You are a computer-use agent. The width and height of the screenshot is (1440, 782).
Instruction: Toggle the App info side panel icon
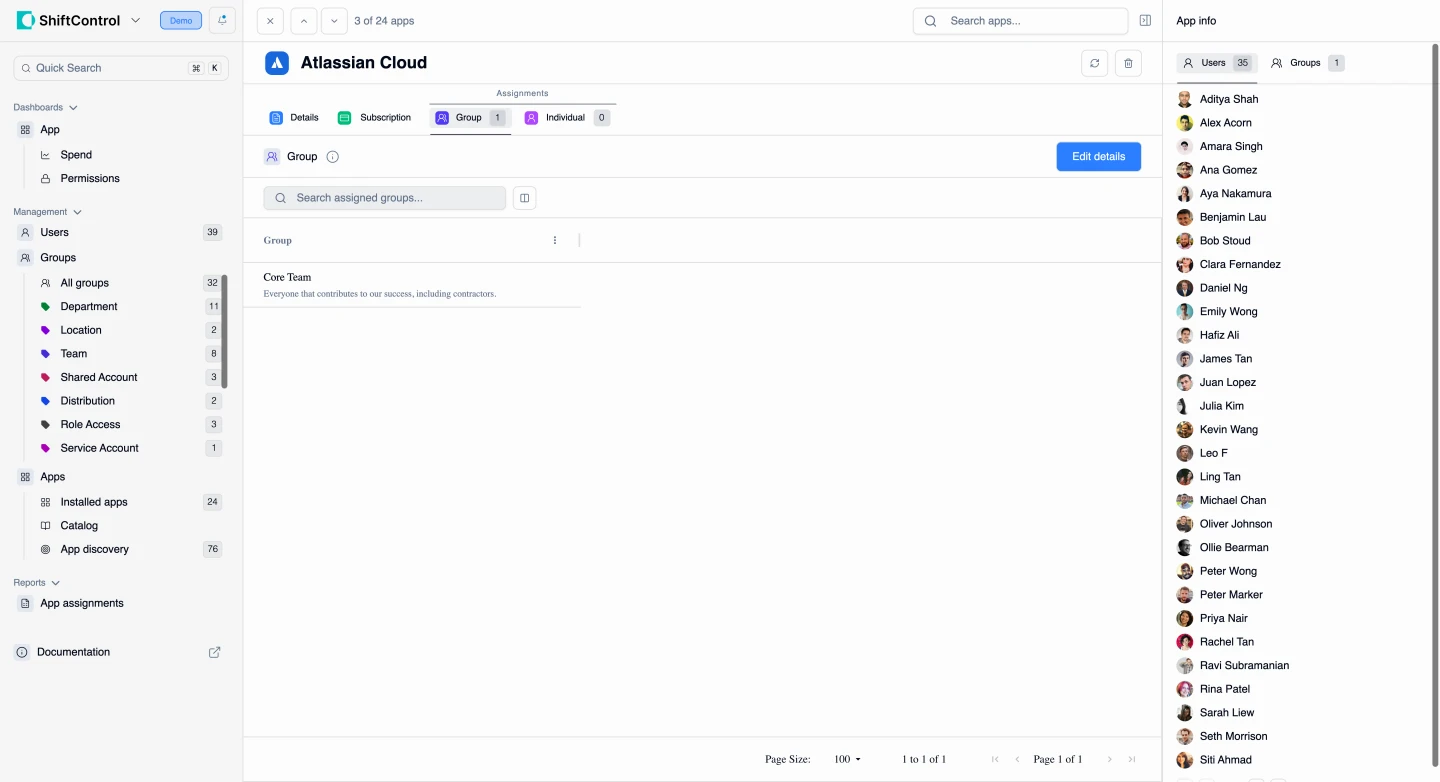[1145, 21]
